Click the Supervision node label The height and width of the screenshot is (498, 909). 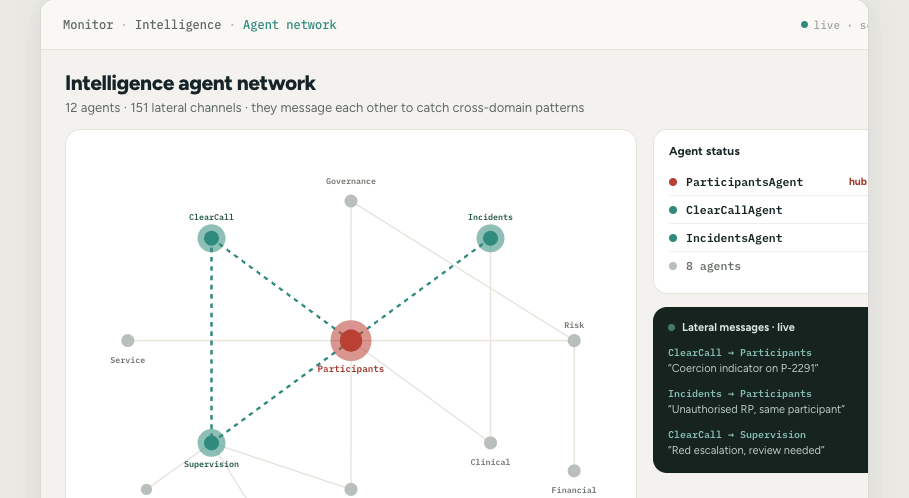point(211,464)
